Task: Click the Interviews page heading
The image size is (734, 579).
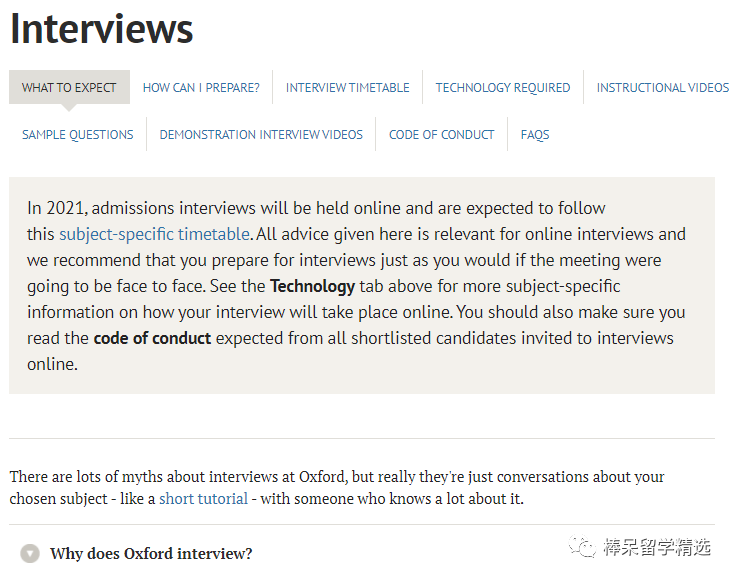Action: [102, 29]
